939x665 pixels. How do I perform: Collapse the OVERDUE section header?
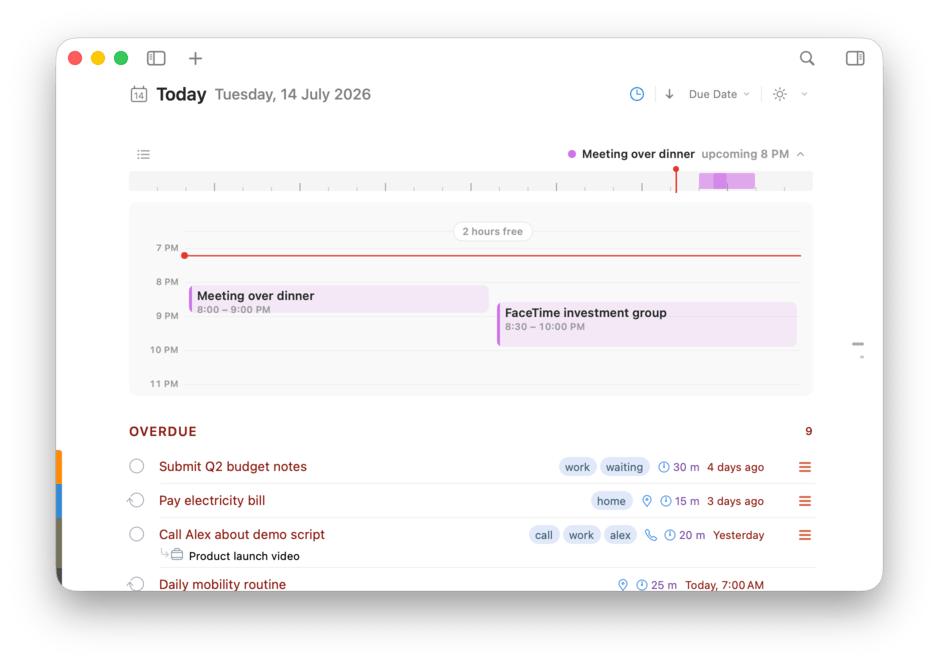coord(163,431)
